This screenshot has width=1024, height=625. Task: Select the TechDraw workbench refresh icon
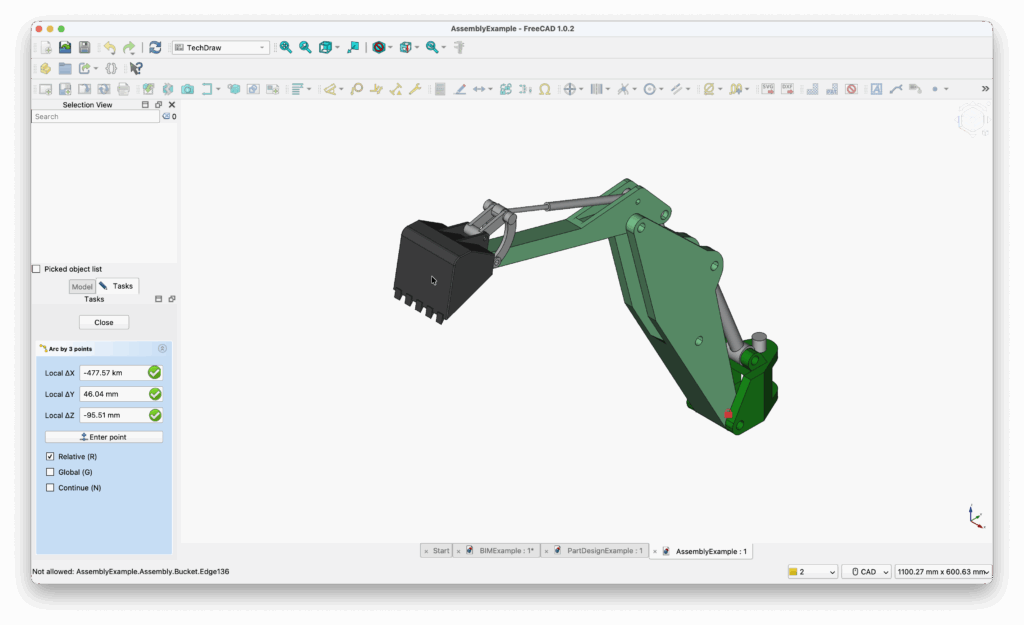155,46
